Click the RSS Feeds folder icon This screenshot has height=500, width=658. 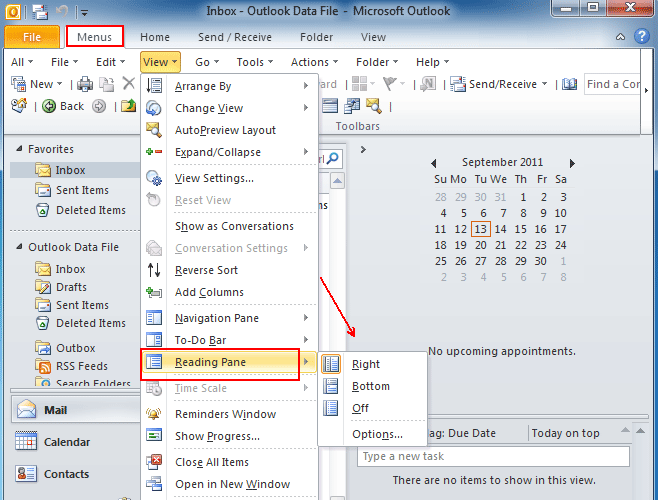click(x=43, y=367)
